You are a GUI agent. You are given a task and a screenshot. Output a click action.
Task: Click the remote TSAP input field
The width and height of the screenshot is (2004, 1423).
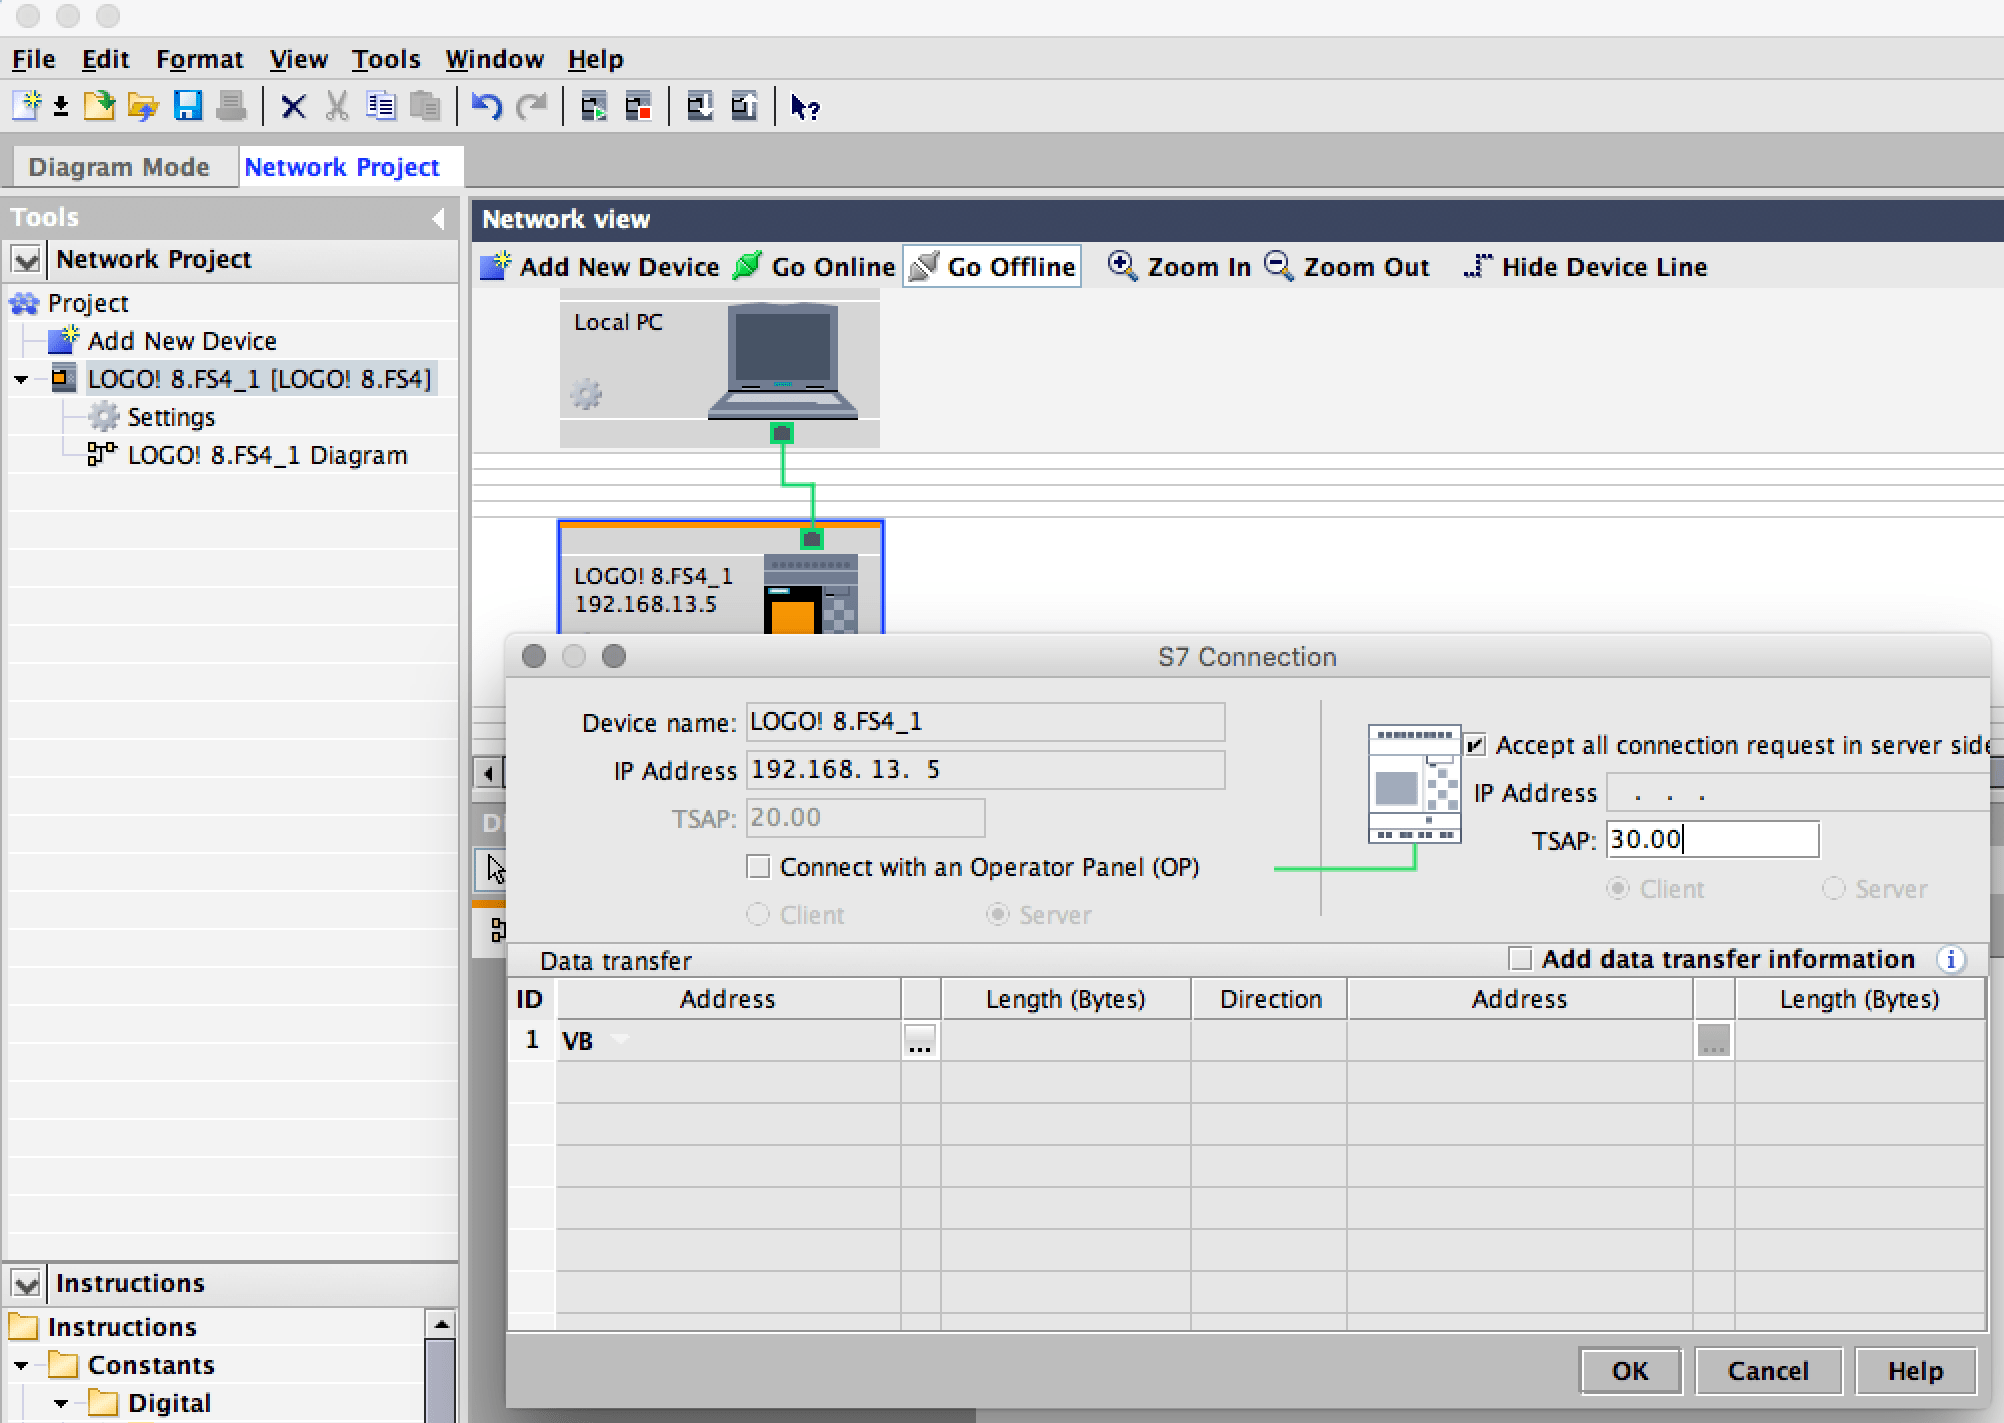(x=1712, y=840)
